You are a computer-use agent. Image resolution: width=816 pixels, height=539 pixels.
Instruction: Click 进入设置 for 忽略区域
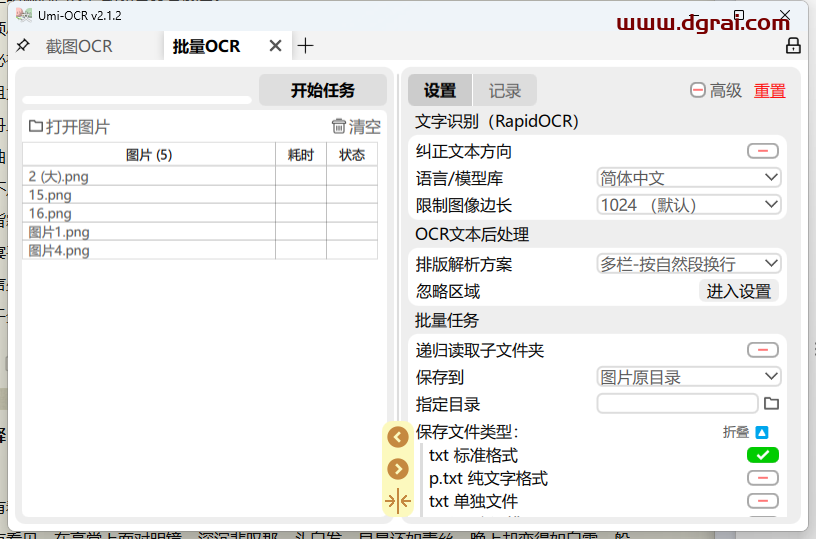click(x=738, y=291)
